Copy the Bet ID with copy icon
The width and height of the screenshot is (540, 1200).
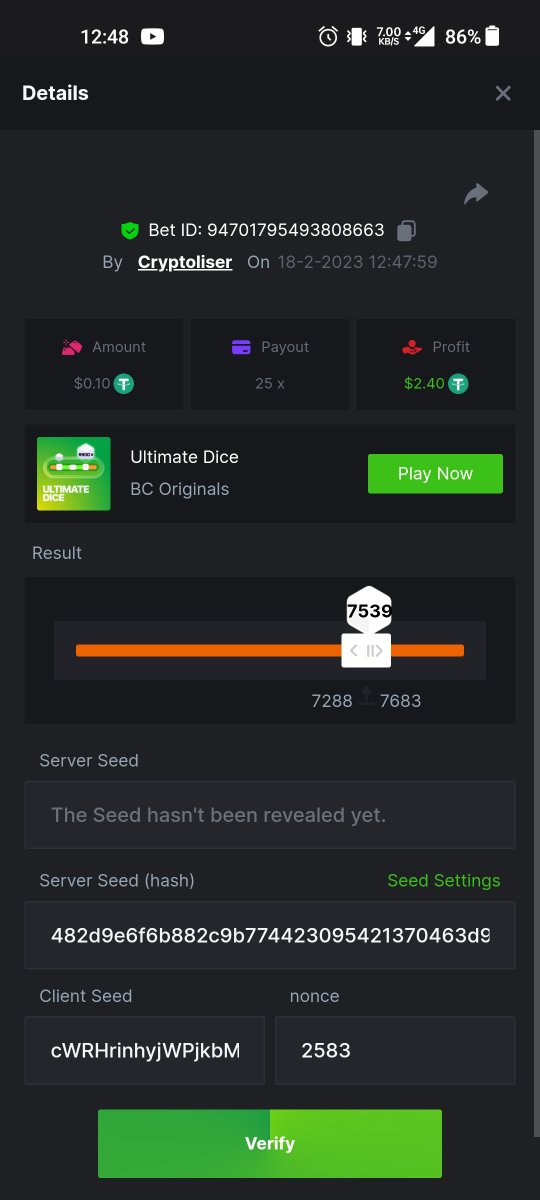pos(405,231)
